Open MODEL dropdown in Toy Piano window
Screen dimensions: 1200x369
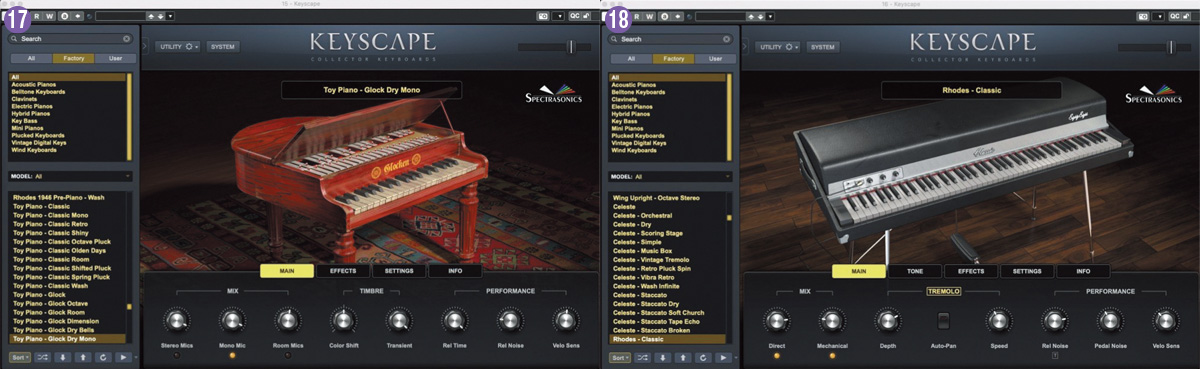70,176
